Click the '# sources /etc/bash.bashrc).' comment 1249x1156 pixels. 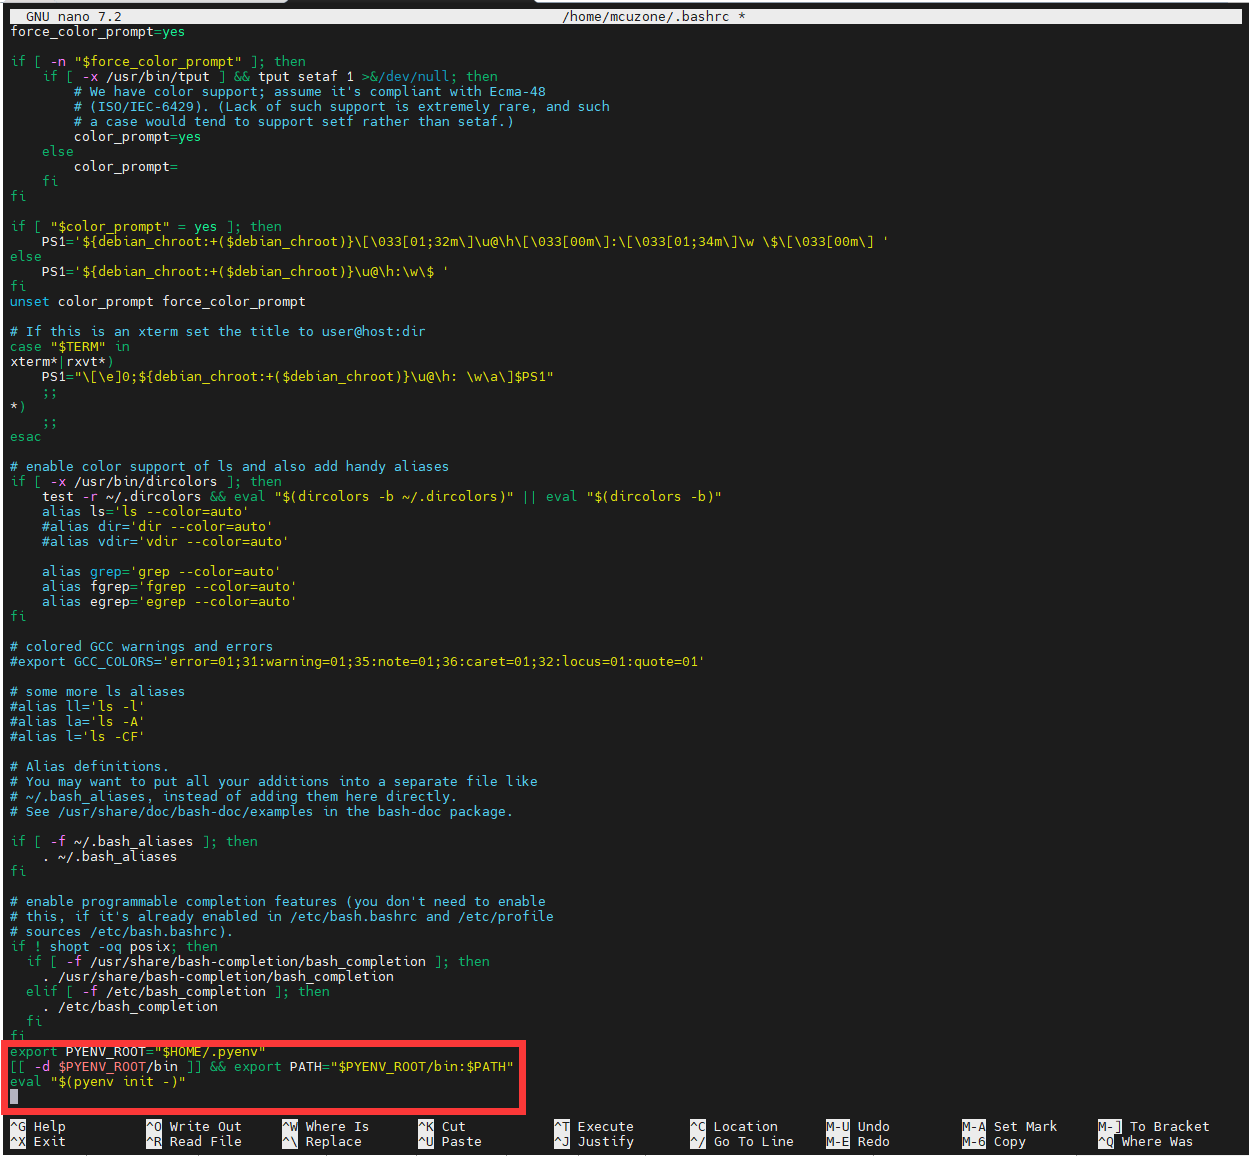pos(122,931)
